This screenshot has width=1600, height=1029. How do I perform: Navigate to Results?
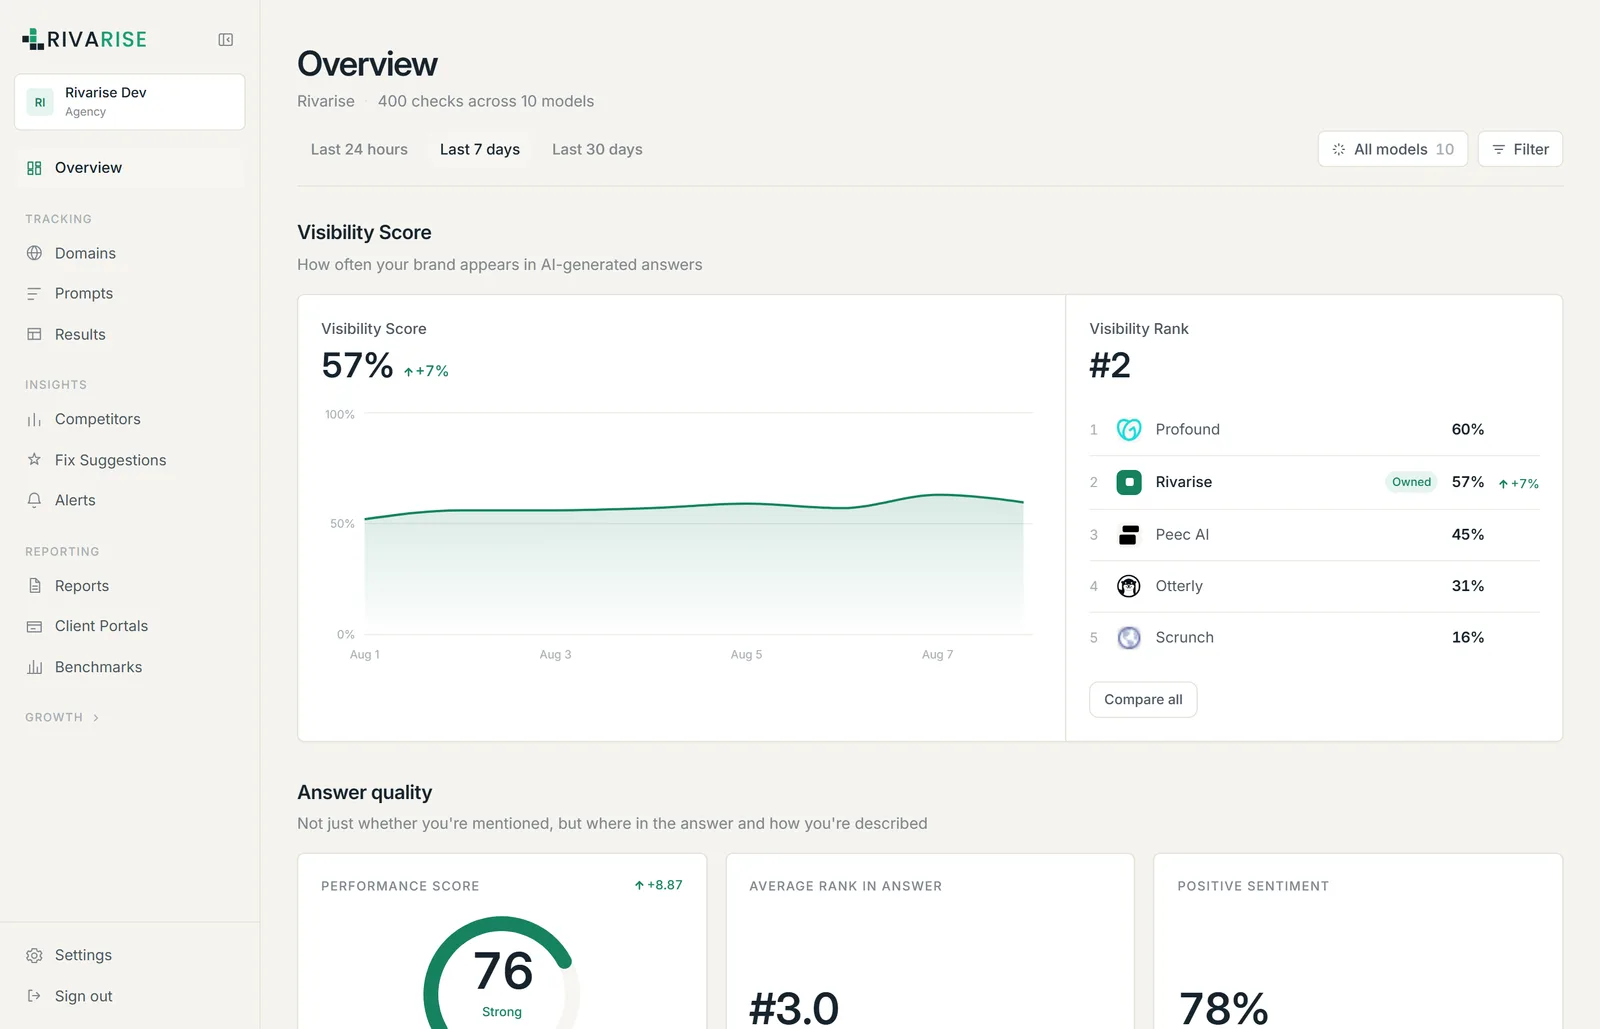[130, 334]
